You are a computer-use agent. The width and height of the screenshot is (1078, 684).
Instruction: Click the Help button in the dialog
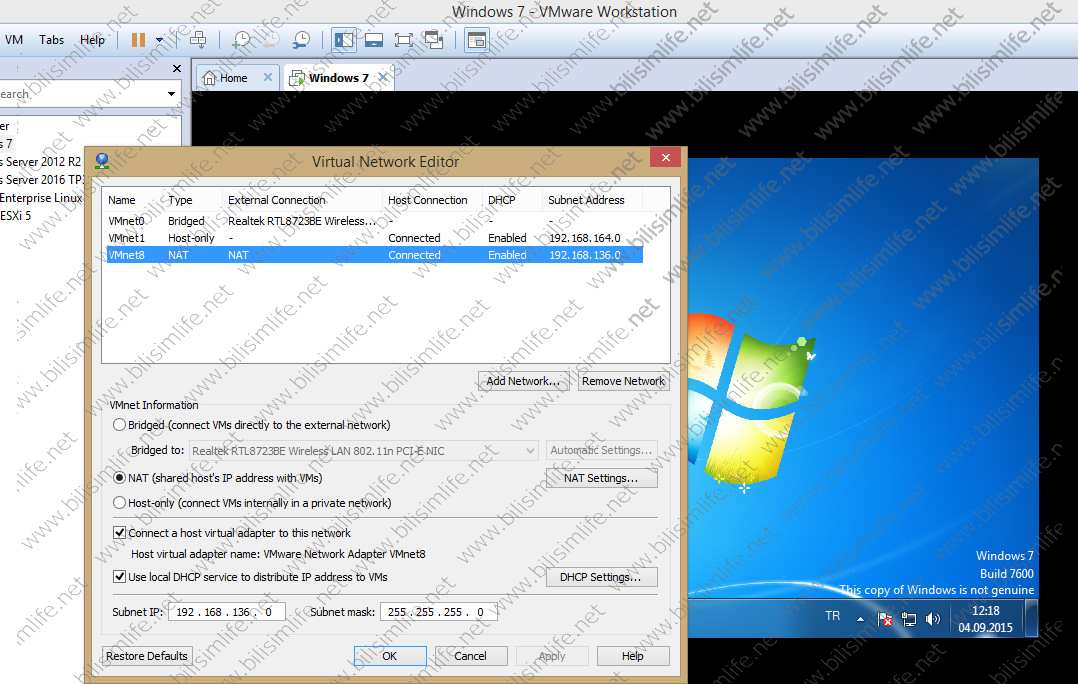(632, 656)
